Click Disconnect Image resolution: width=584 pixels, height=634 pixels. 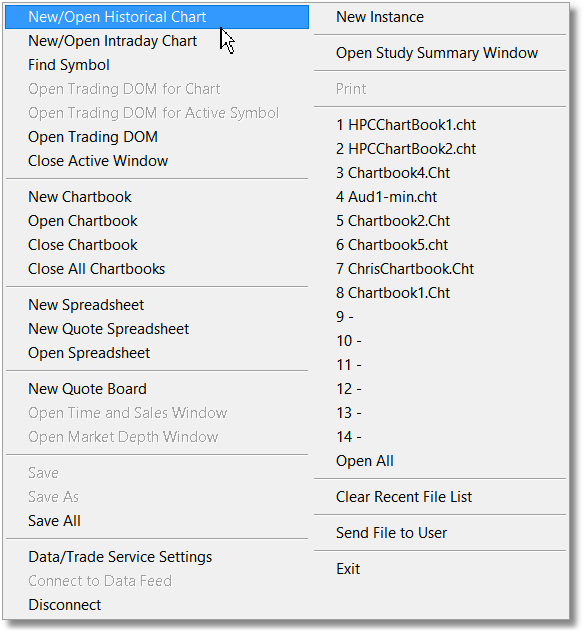[157, 604]
